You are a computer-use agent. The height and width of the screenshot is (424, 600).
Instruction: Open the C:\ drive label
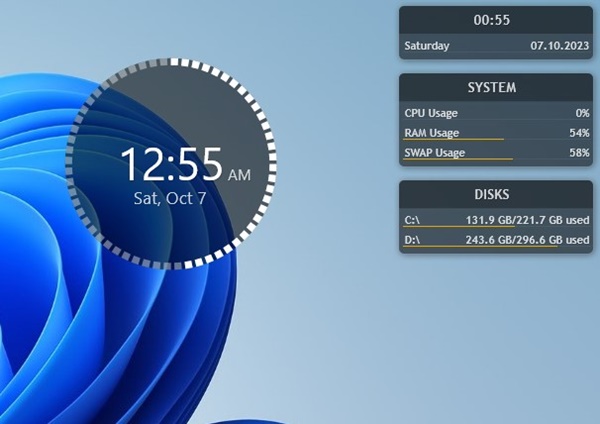tap(412, 220)
